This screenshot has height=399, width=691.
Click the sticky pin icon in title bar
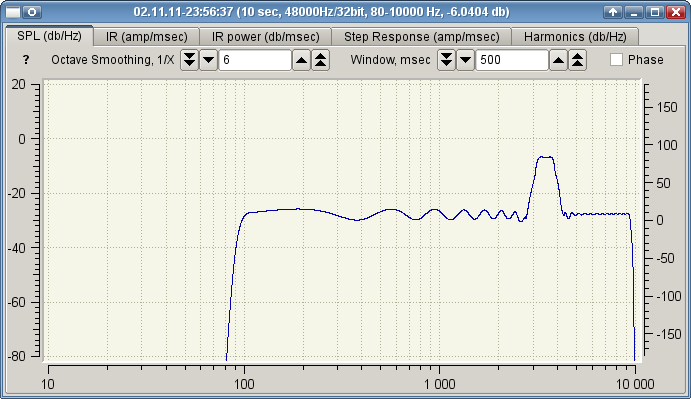coord(32,12)
